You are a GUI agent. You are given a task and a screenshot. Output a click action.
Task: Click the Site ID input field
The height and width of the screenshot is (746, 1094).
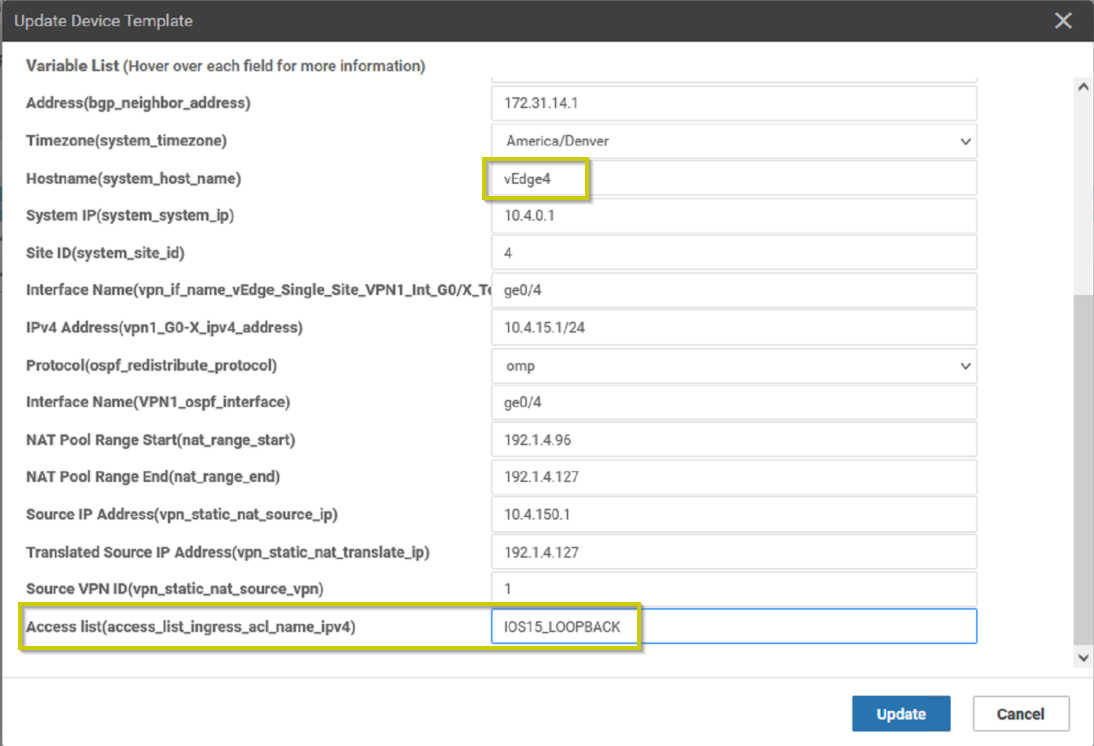[733, 253]
